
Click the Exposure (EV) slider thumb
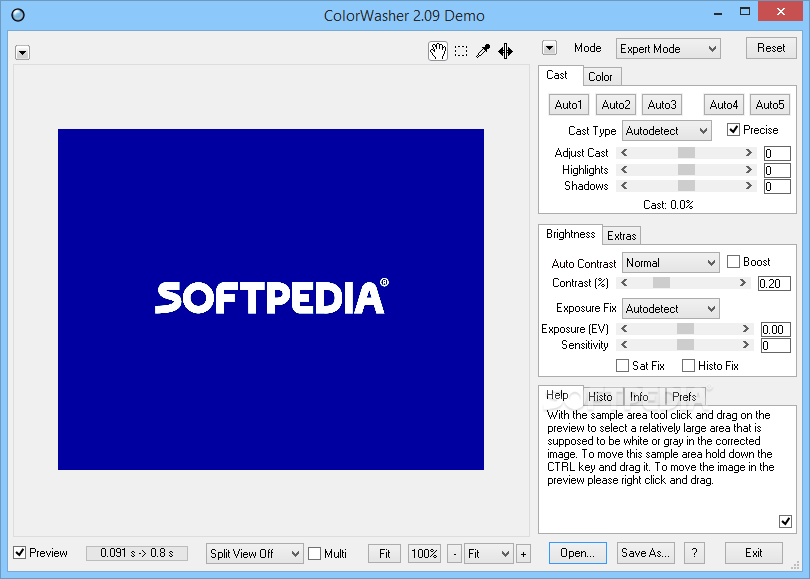pos(686,329)
